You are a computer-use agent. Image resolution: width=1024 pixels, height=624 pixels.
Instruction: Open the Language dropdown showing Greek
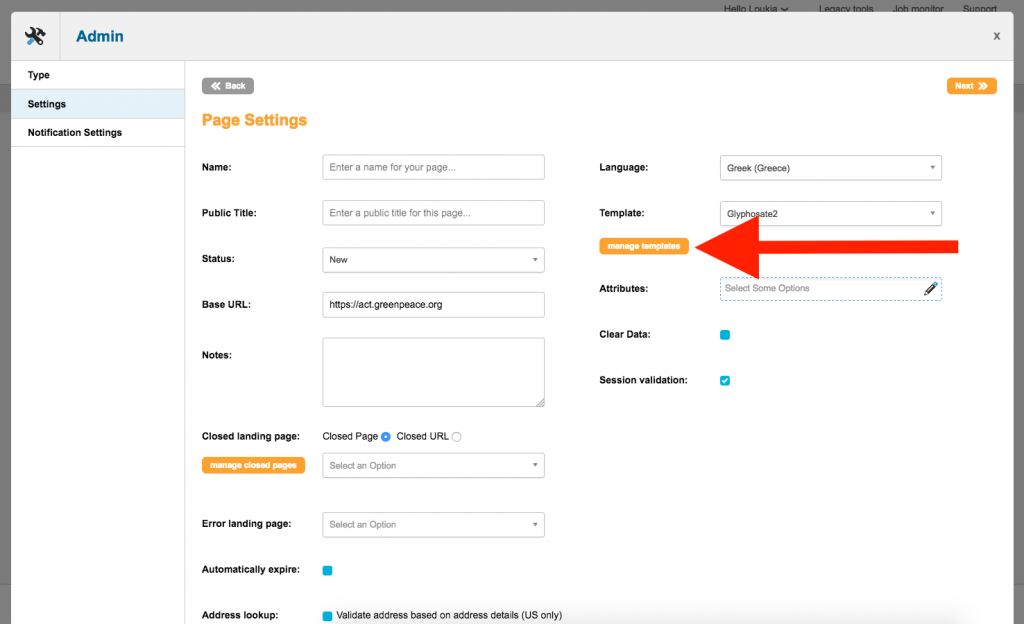(830, 168)
